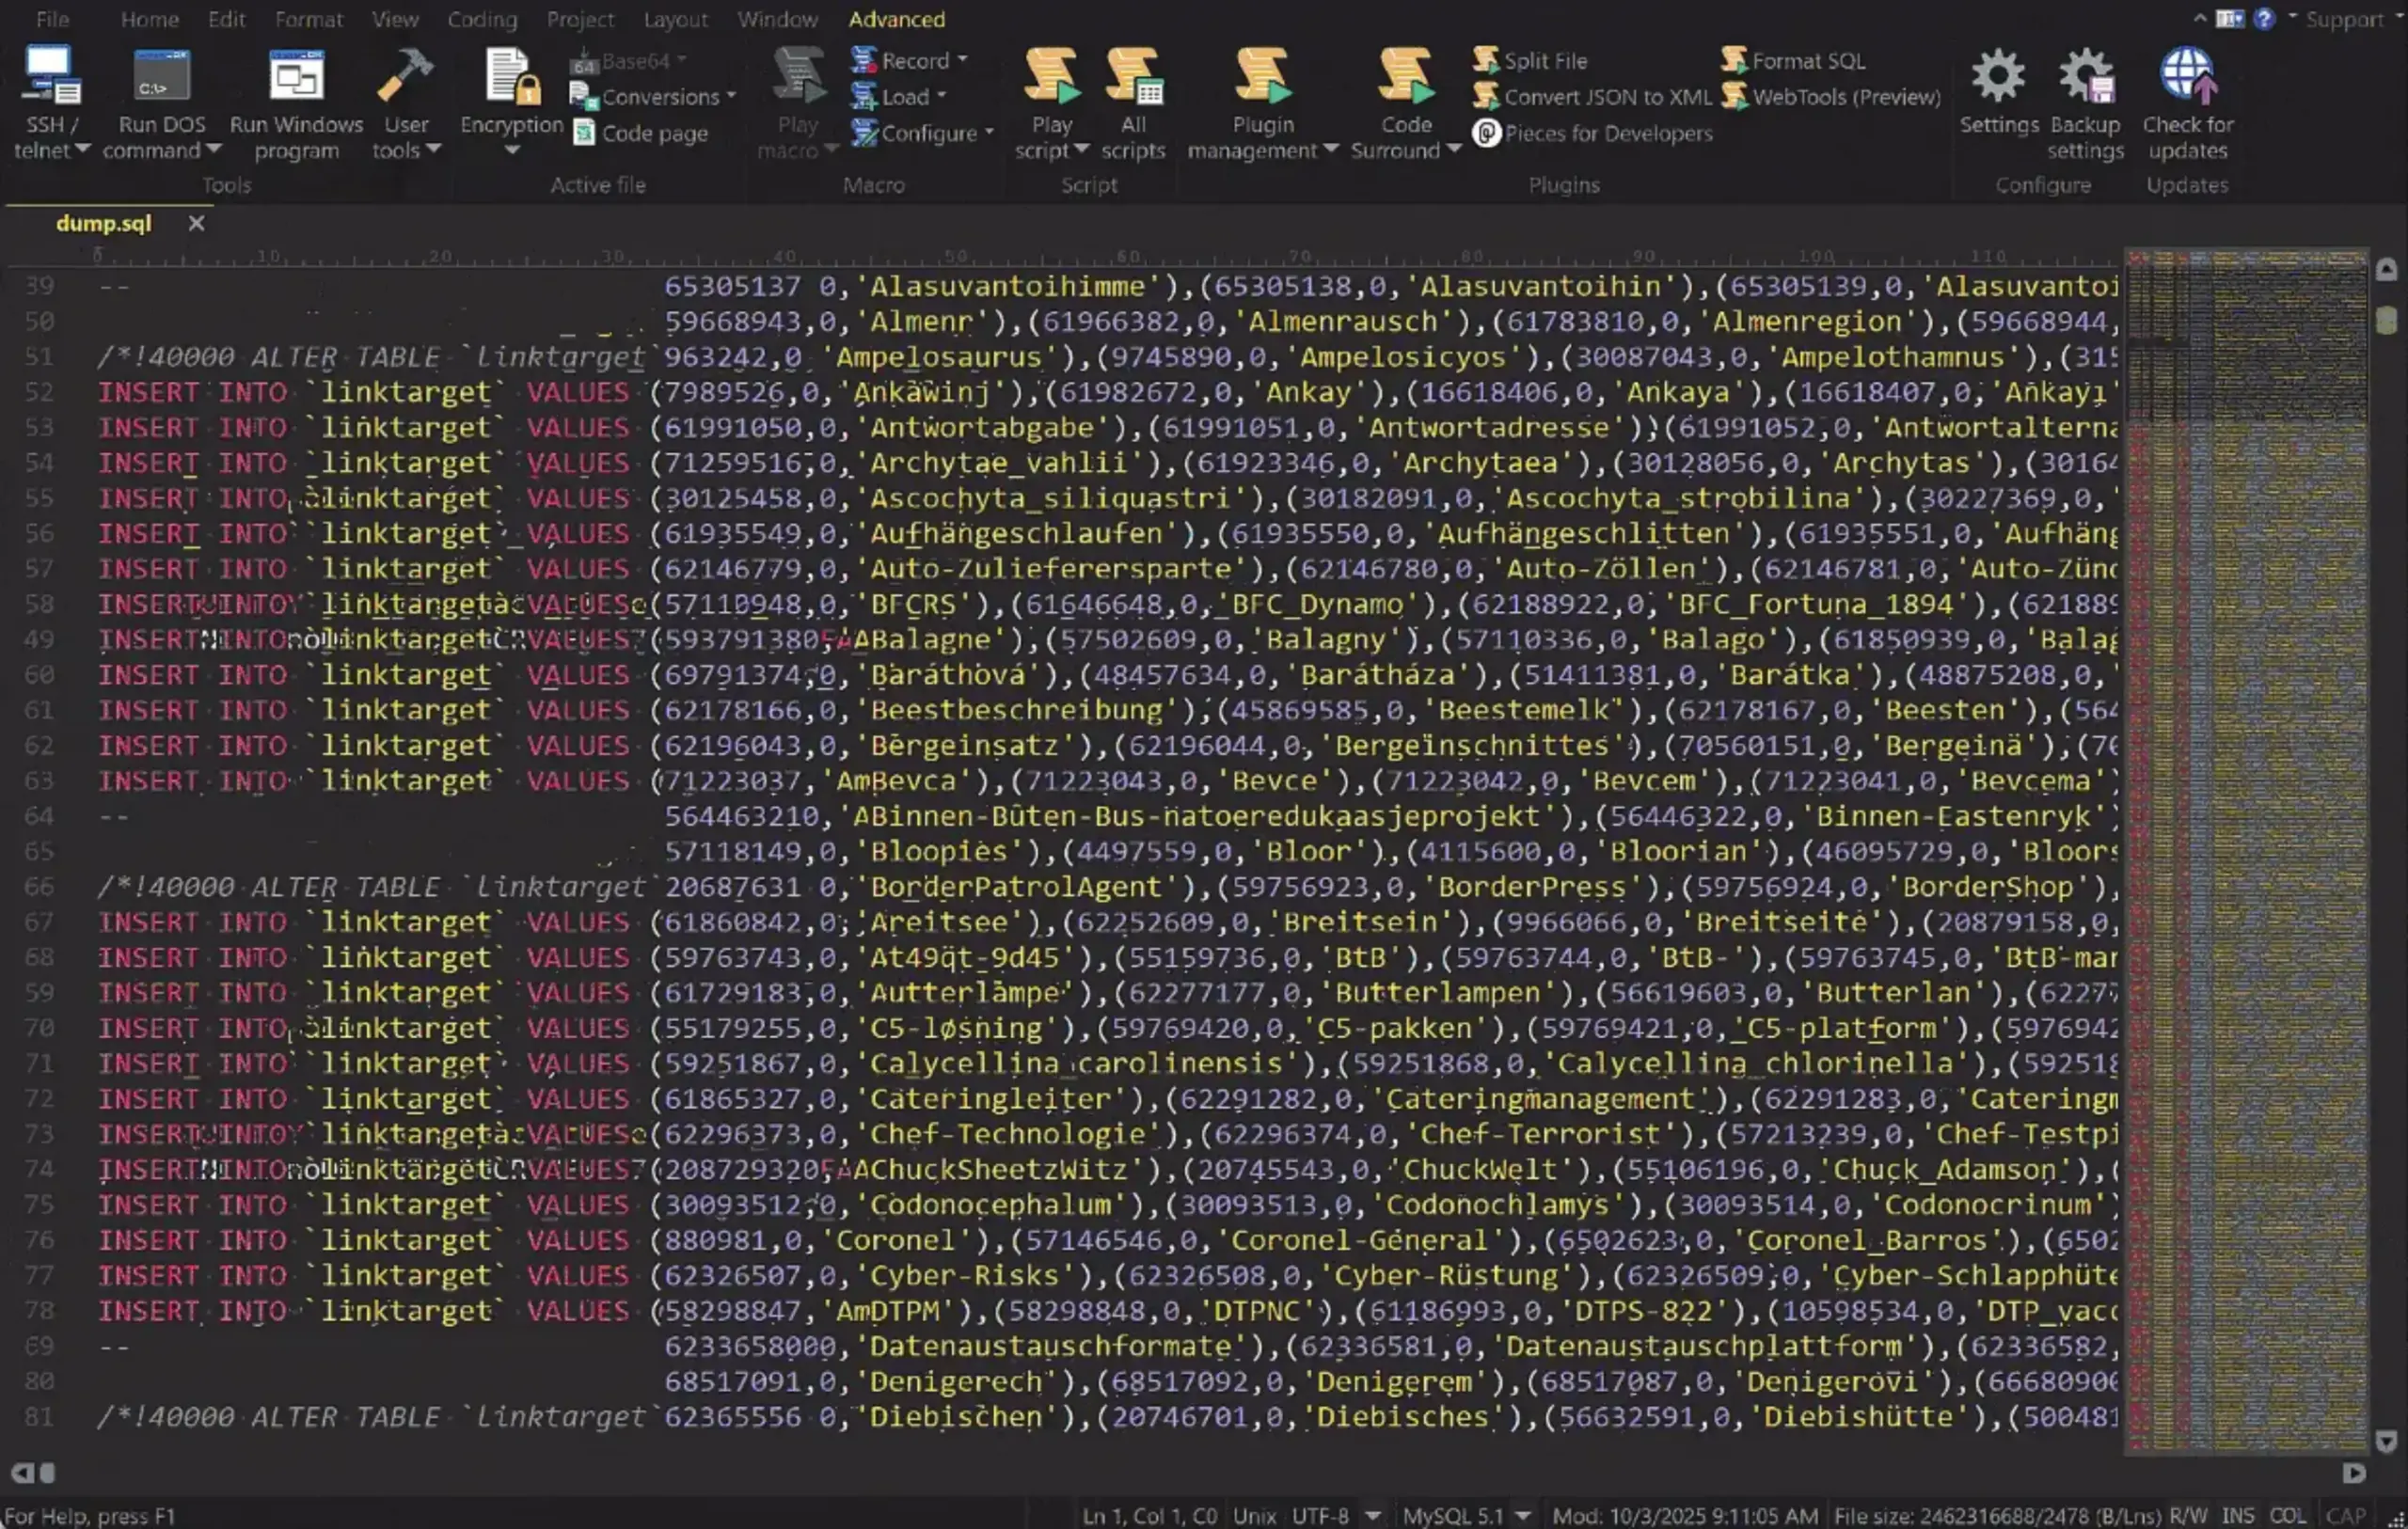Run the Split File plugin
This screenshot has height=1529, width=2408.
1530,61
